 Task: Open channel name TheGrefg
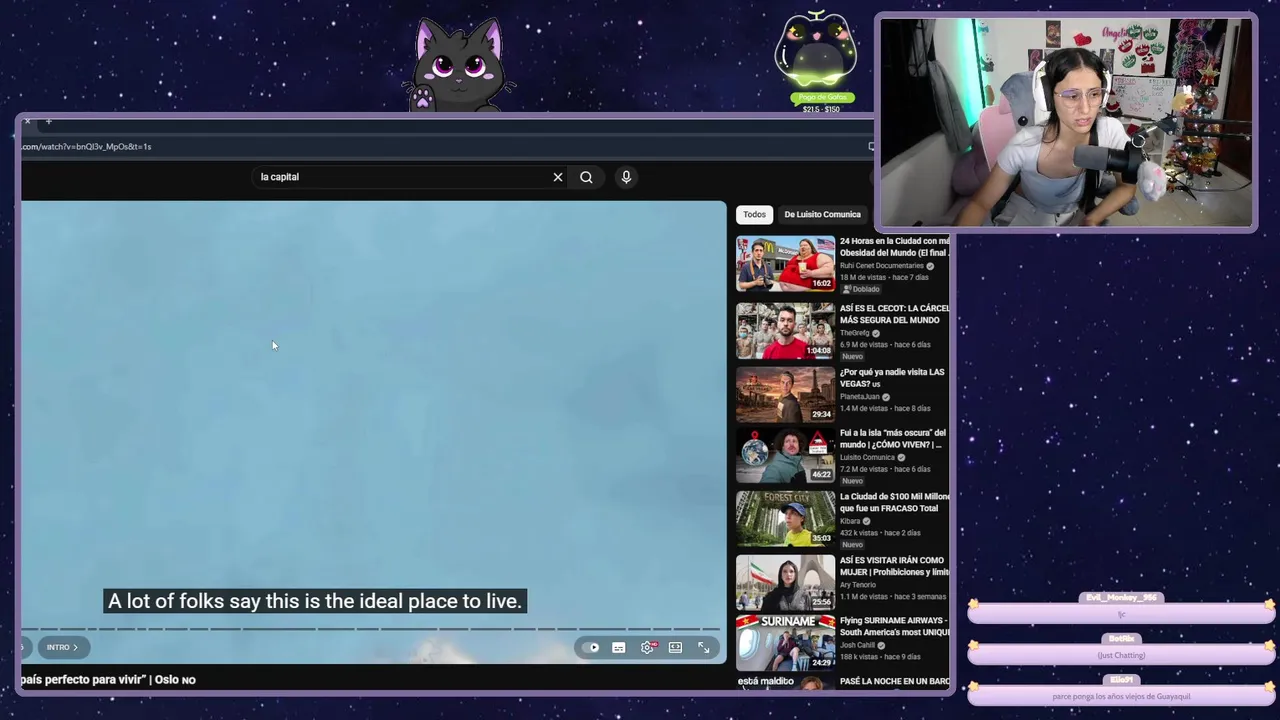(855, 333)
